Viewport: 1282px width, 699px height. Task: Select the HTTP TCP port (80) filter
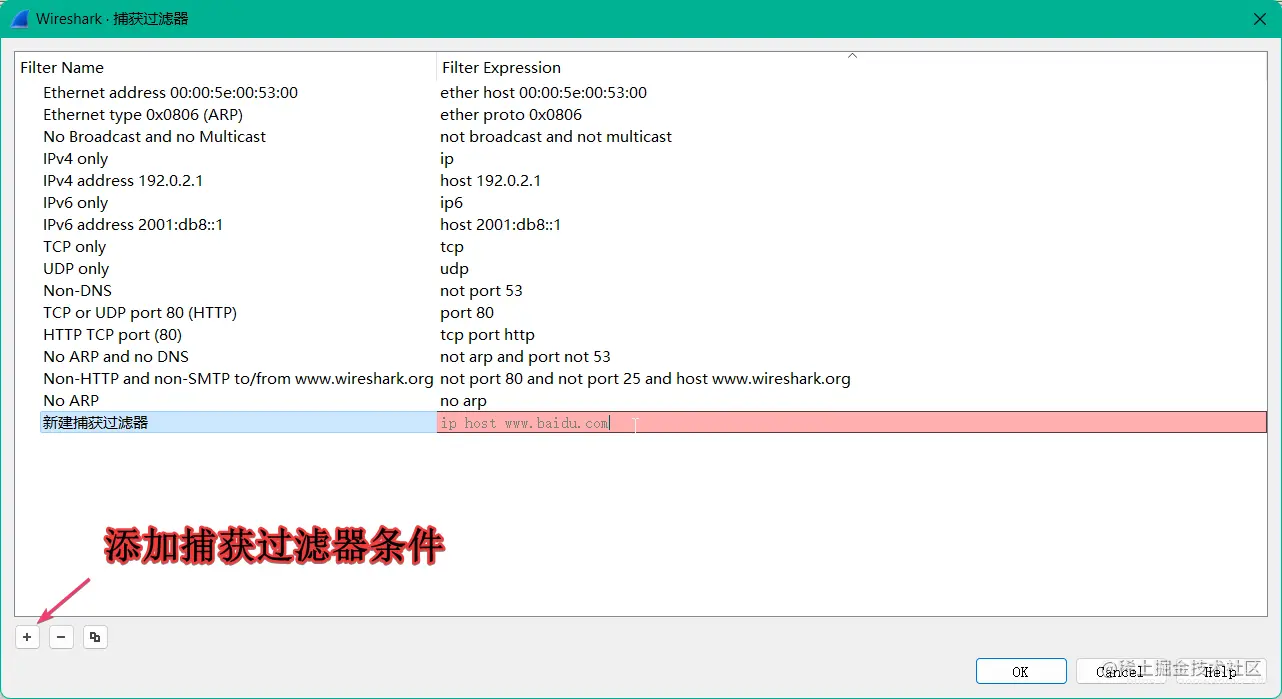(112, 335)
